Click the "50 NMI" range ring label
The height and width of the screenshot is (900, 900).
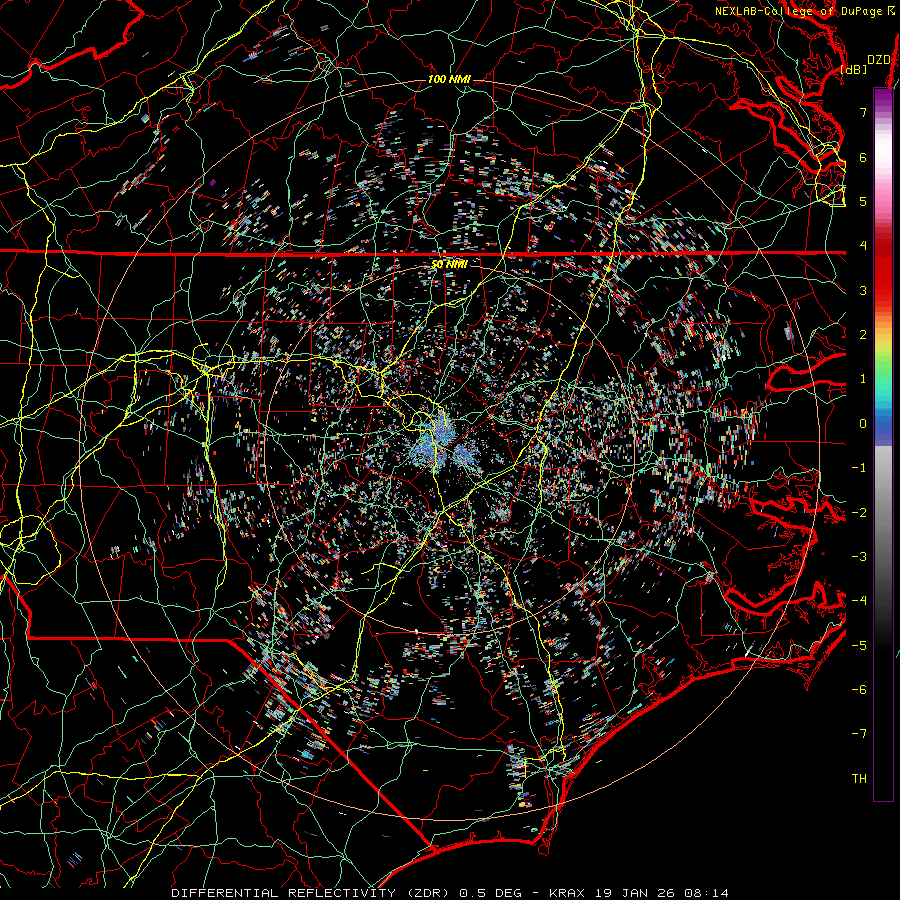pos(449,264)
